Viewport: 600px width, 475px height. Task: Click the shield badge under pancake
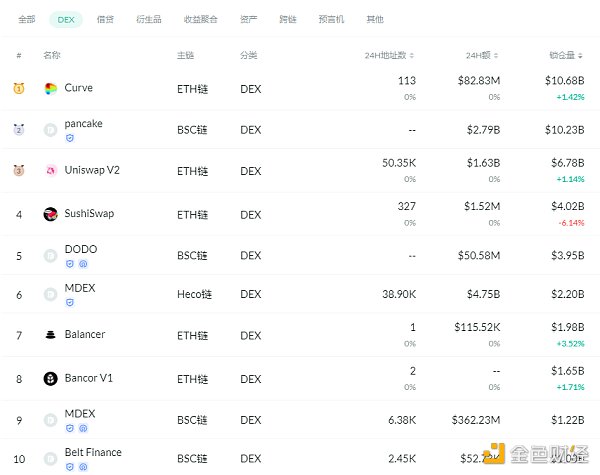[70, 139]
